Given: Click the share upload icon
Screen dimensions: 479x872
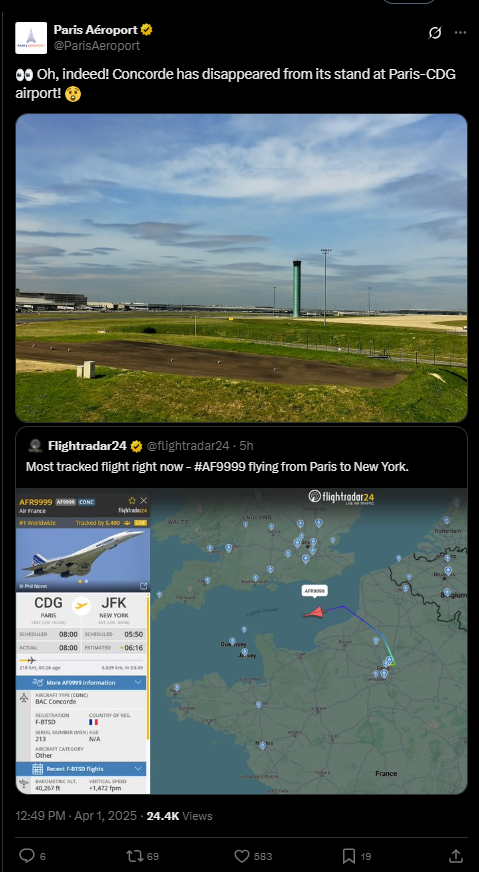Looking at the screenshot, I should [x=456, y=855].
